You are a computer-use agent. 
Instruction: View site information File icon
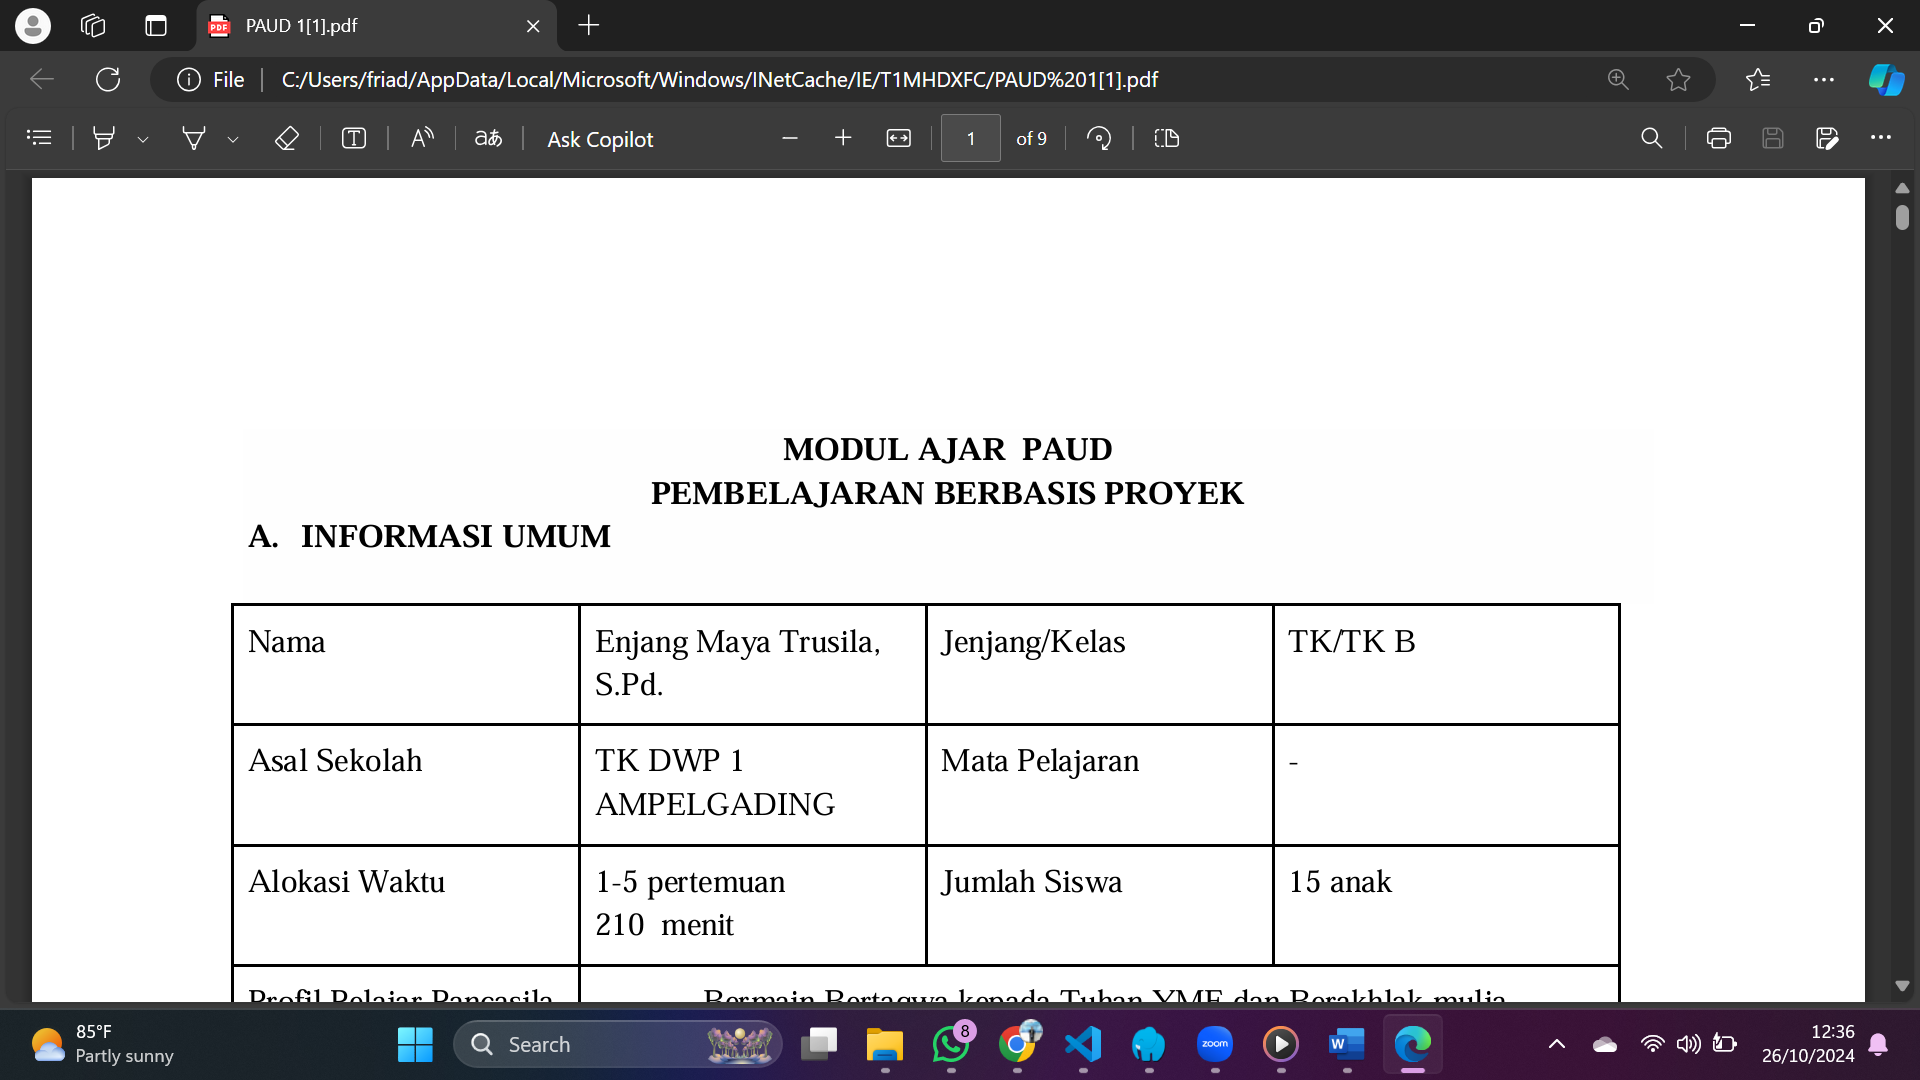coord(211,79)
